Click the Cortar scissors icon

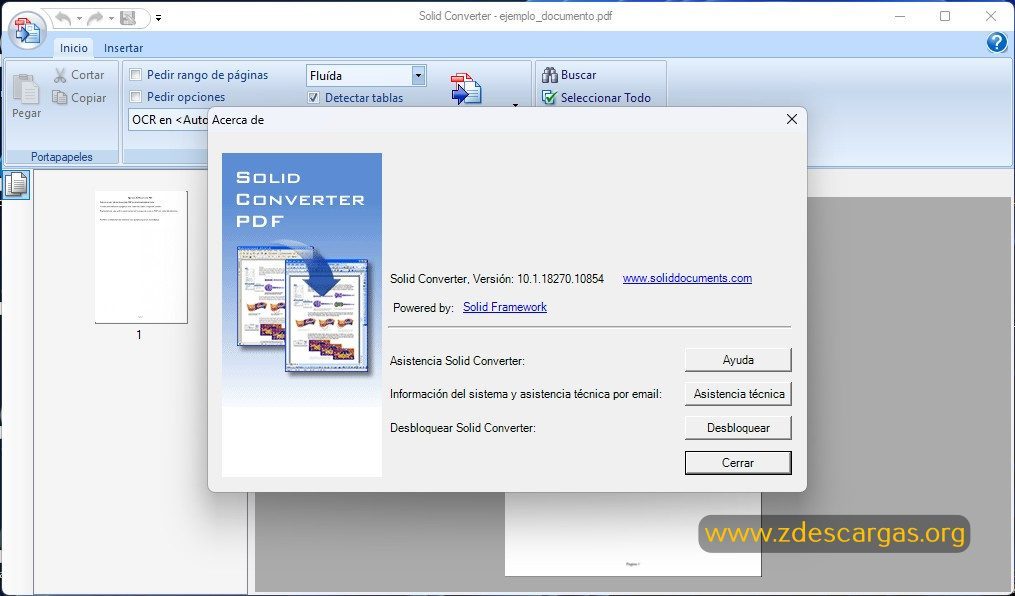(60, 76)
